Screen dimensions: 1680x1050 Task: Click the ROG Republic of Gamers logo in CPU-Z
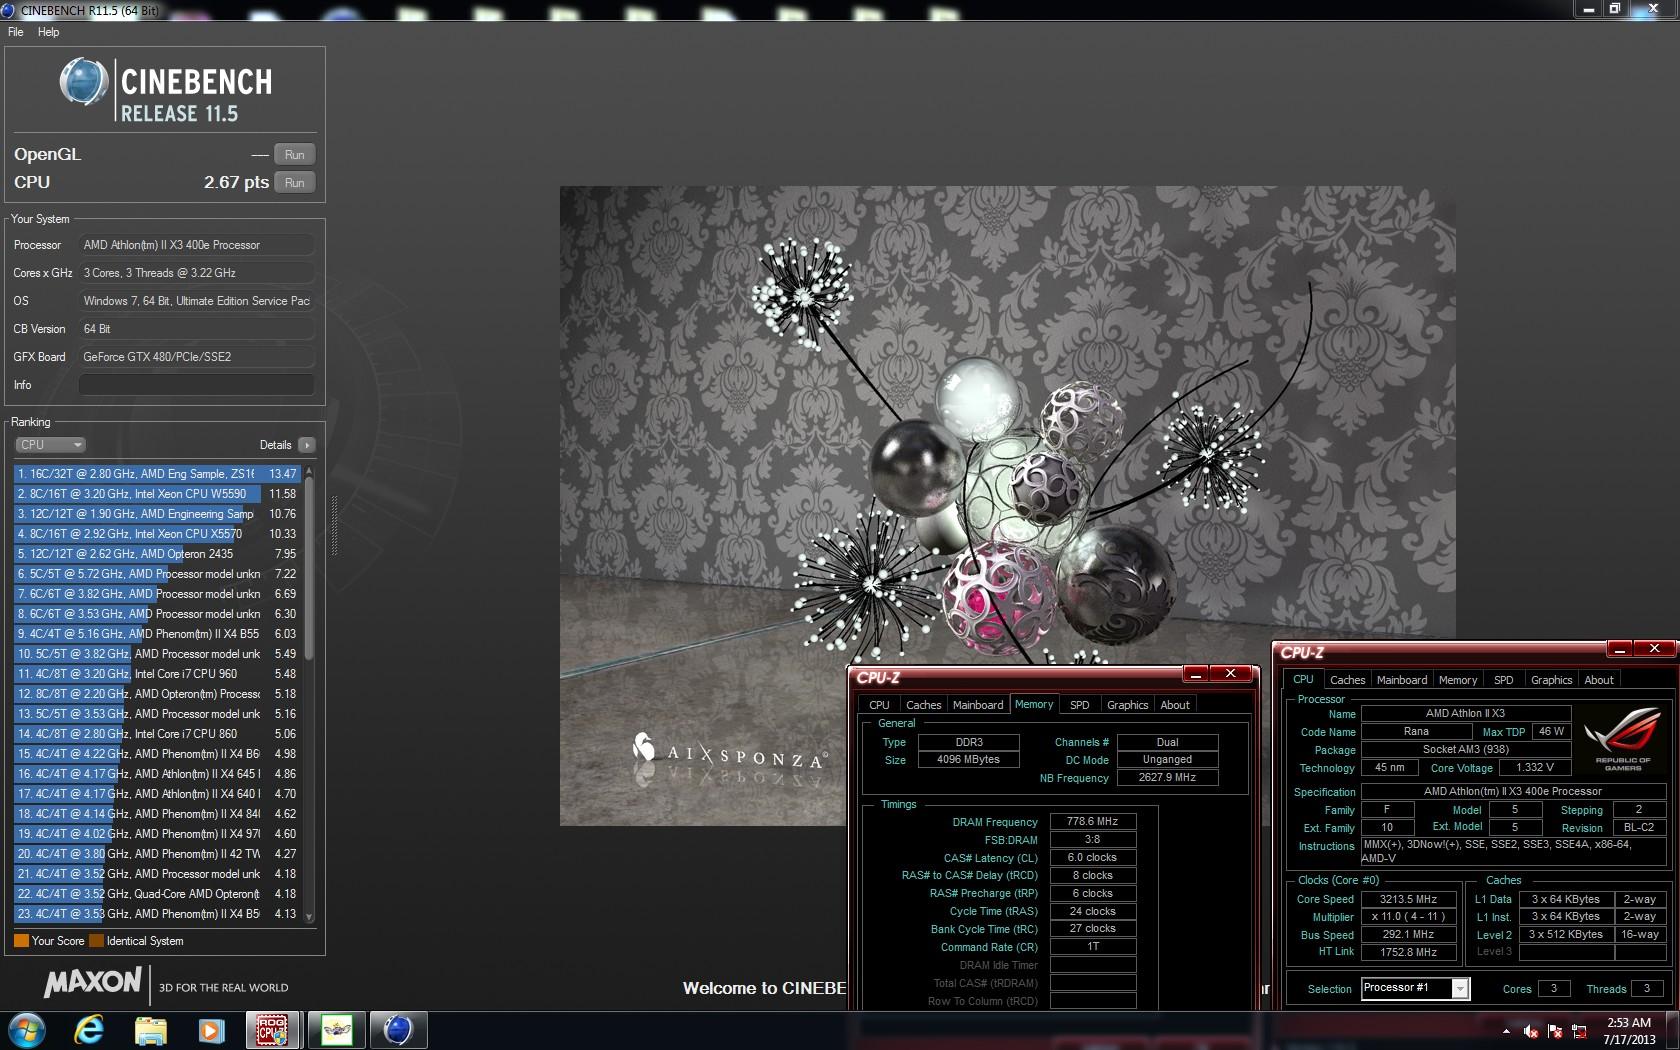tap(1622, 740)
